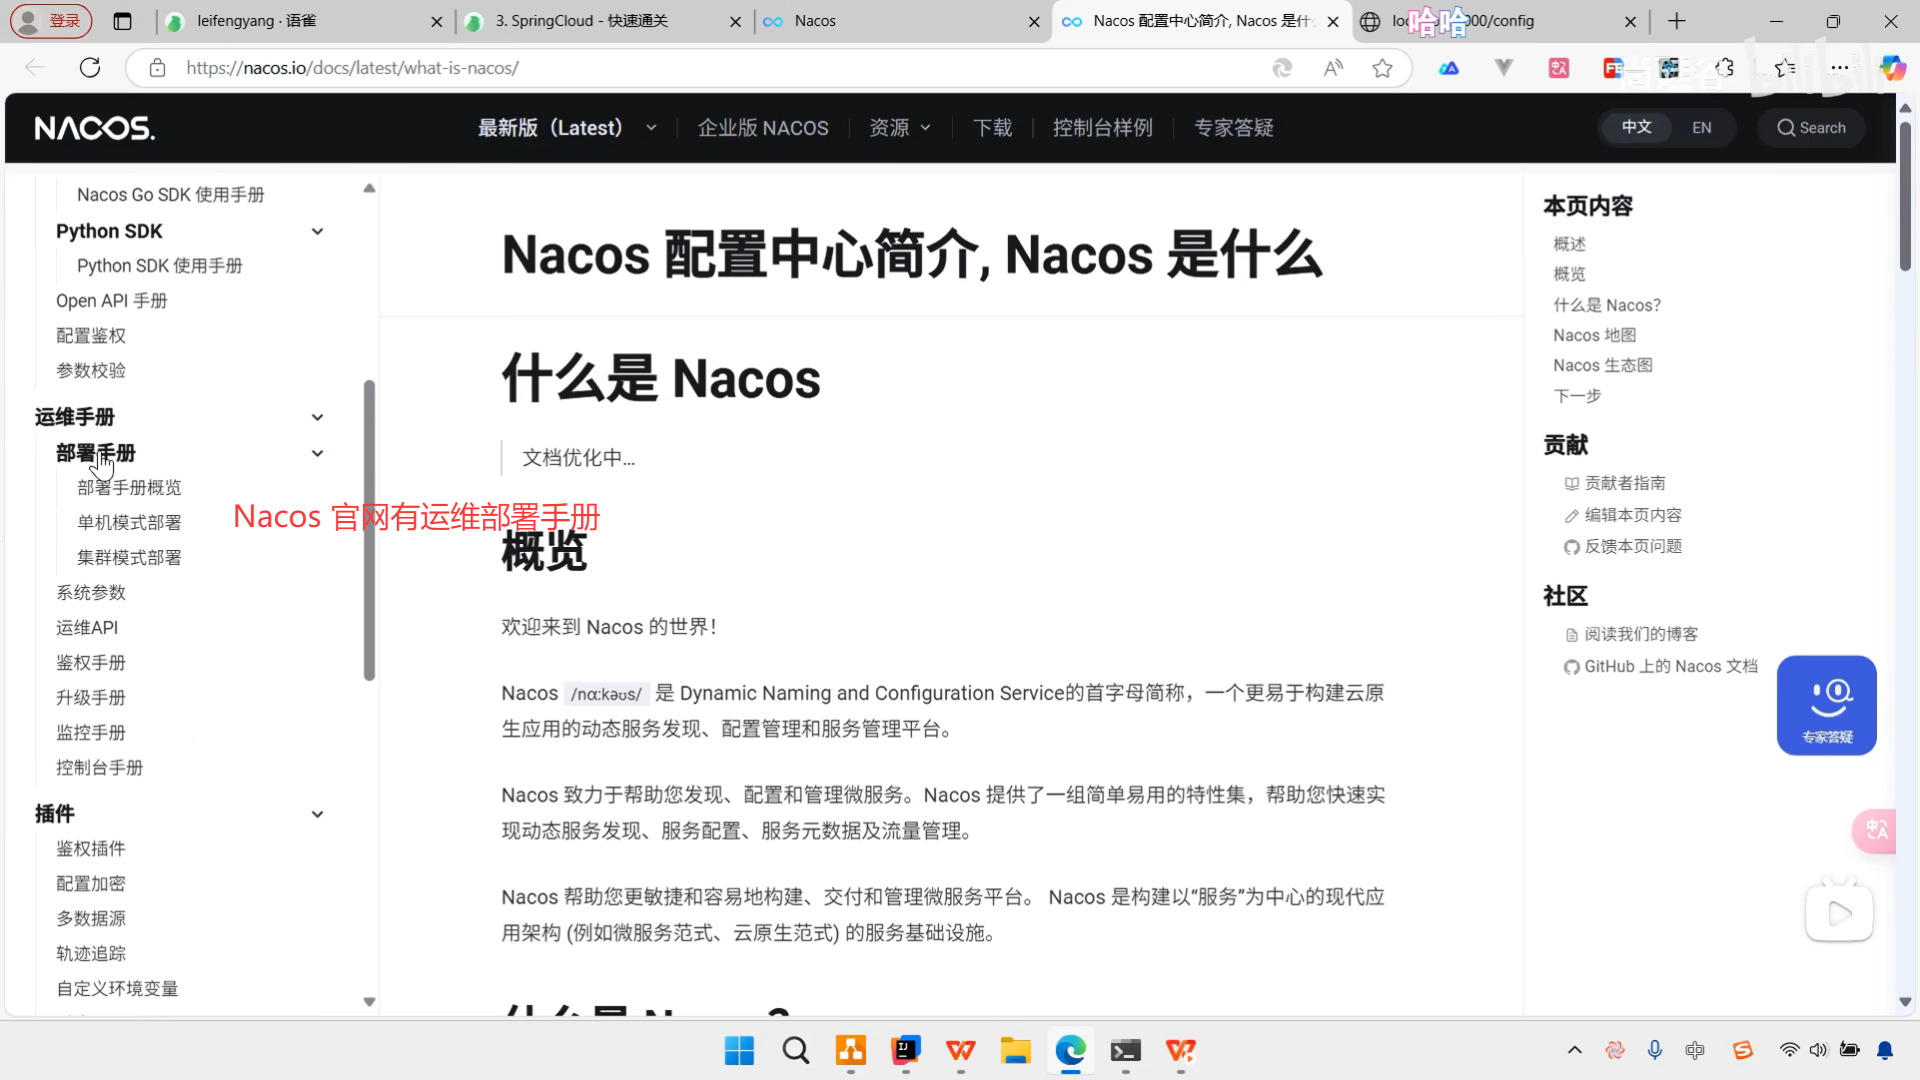This screenshot has height=1080, width=1920.
Task: Click the page's vertical scrollbar thumb
Action: [x=1904, y=195]
